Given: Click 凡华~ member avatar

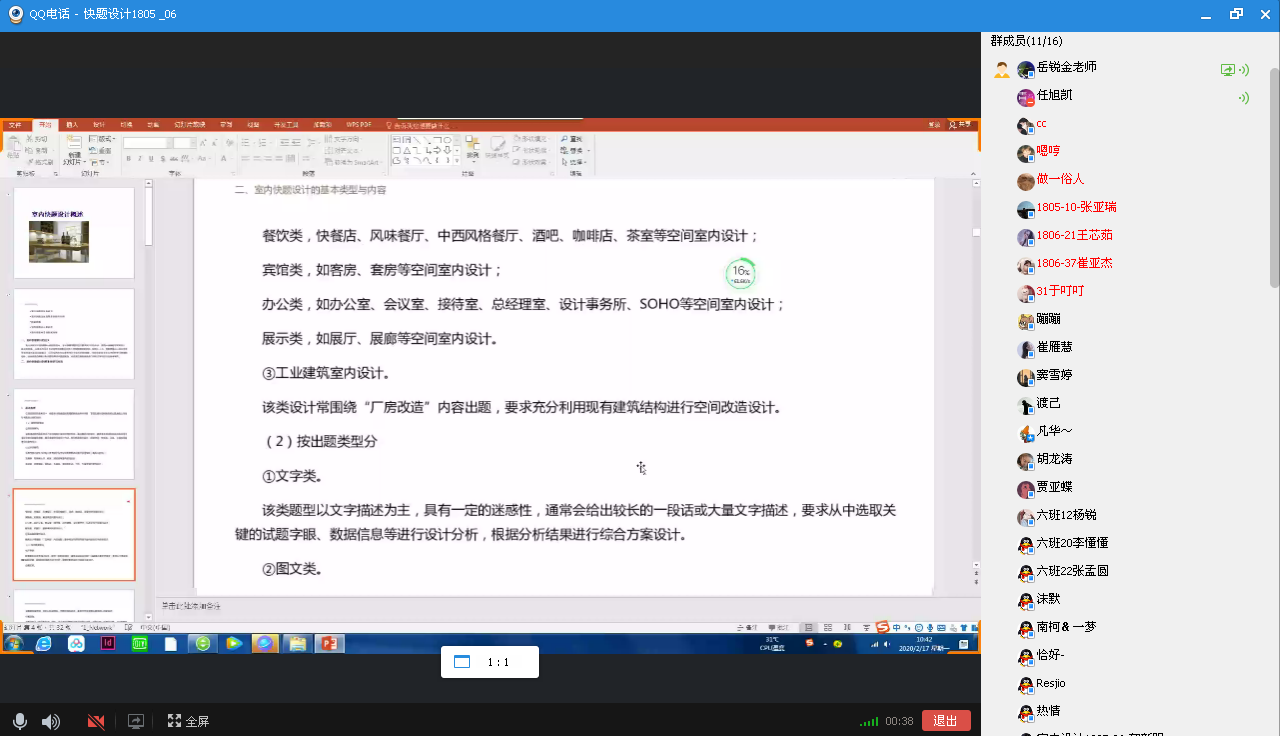Looking at the screenshot, I should (1026, 433).
